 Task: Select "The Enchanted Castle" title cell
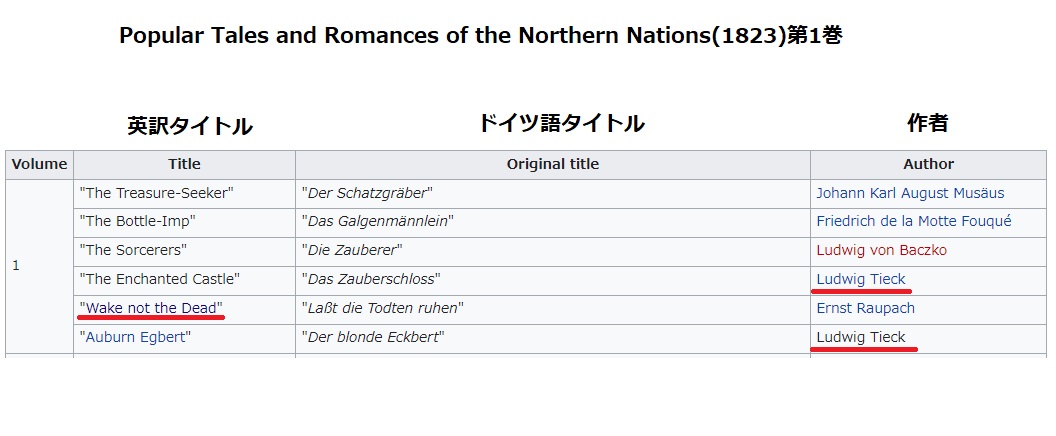[185, 280]
